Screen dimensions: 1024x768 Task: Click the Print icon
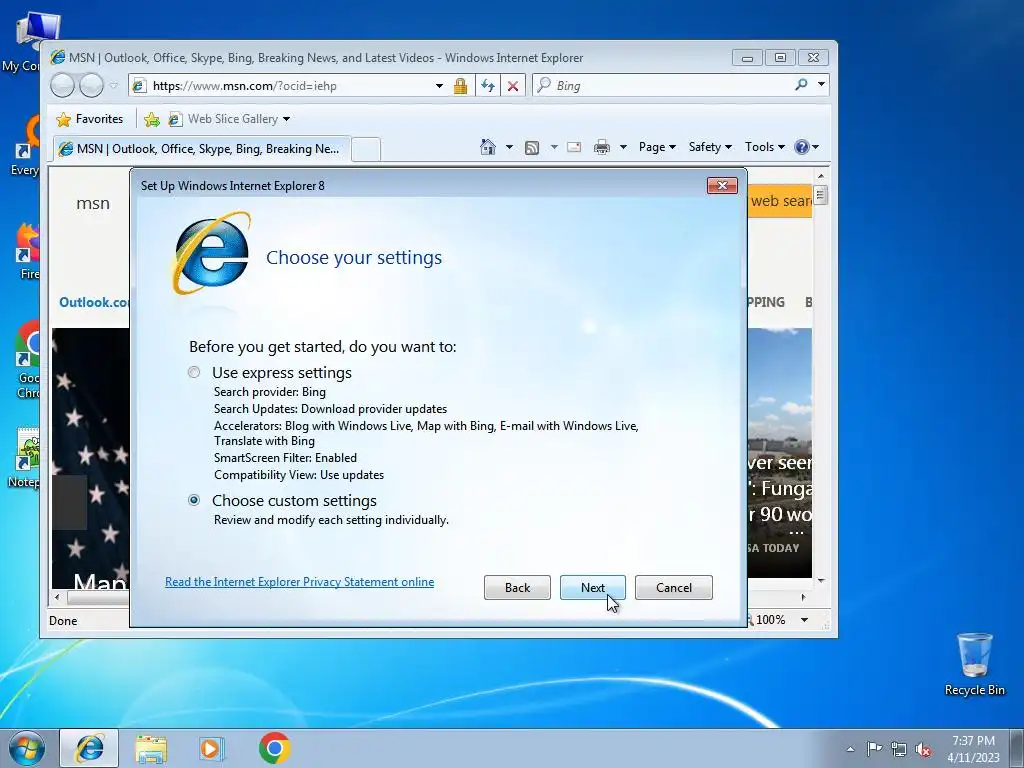tap(601, 147)
